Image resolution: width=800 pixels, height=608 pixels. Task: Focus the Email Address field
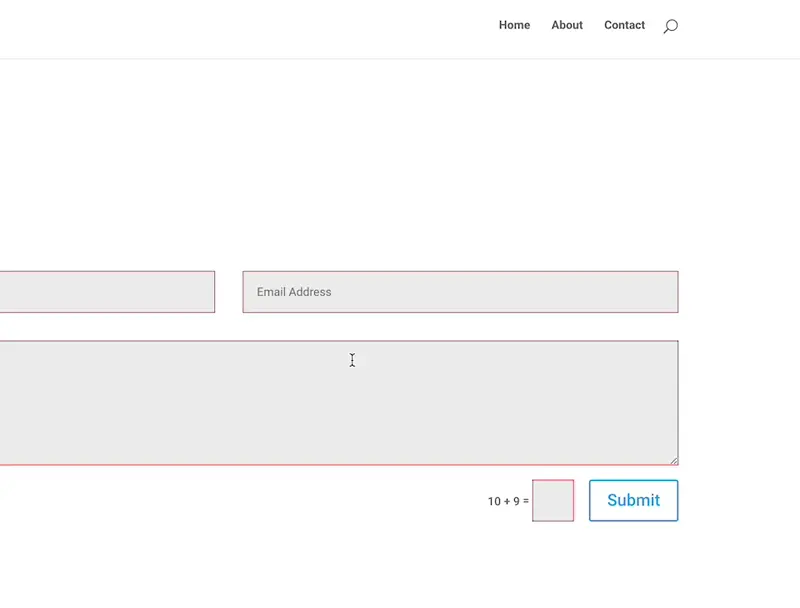(460, 292)
